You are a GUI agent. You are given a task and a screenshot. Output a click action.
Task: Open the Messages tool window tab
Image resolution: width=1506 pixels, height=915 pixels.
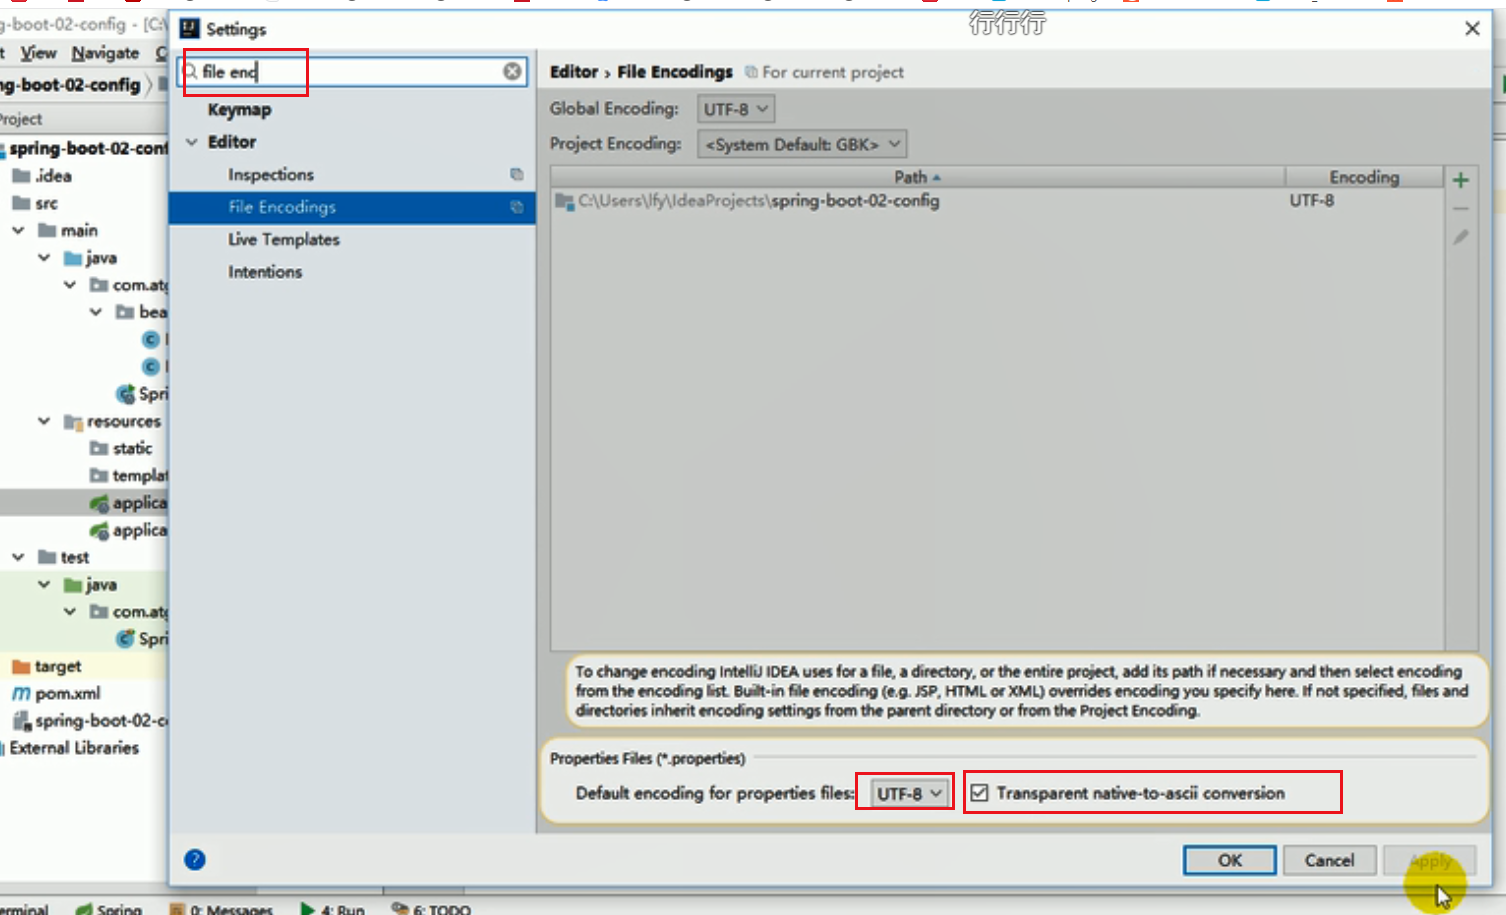click(x=221, y=909)
